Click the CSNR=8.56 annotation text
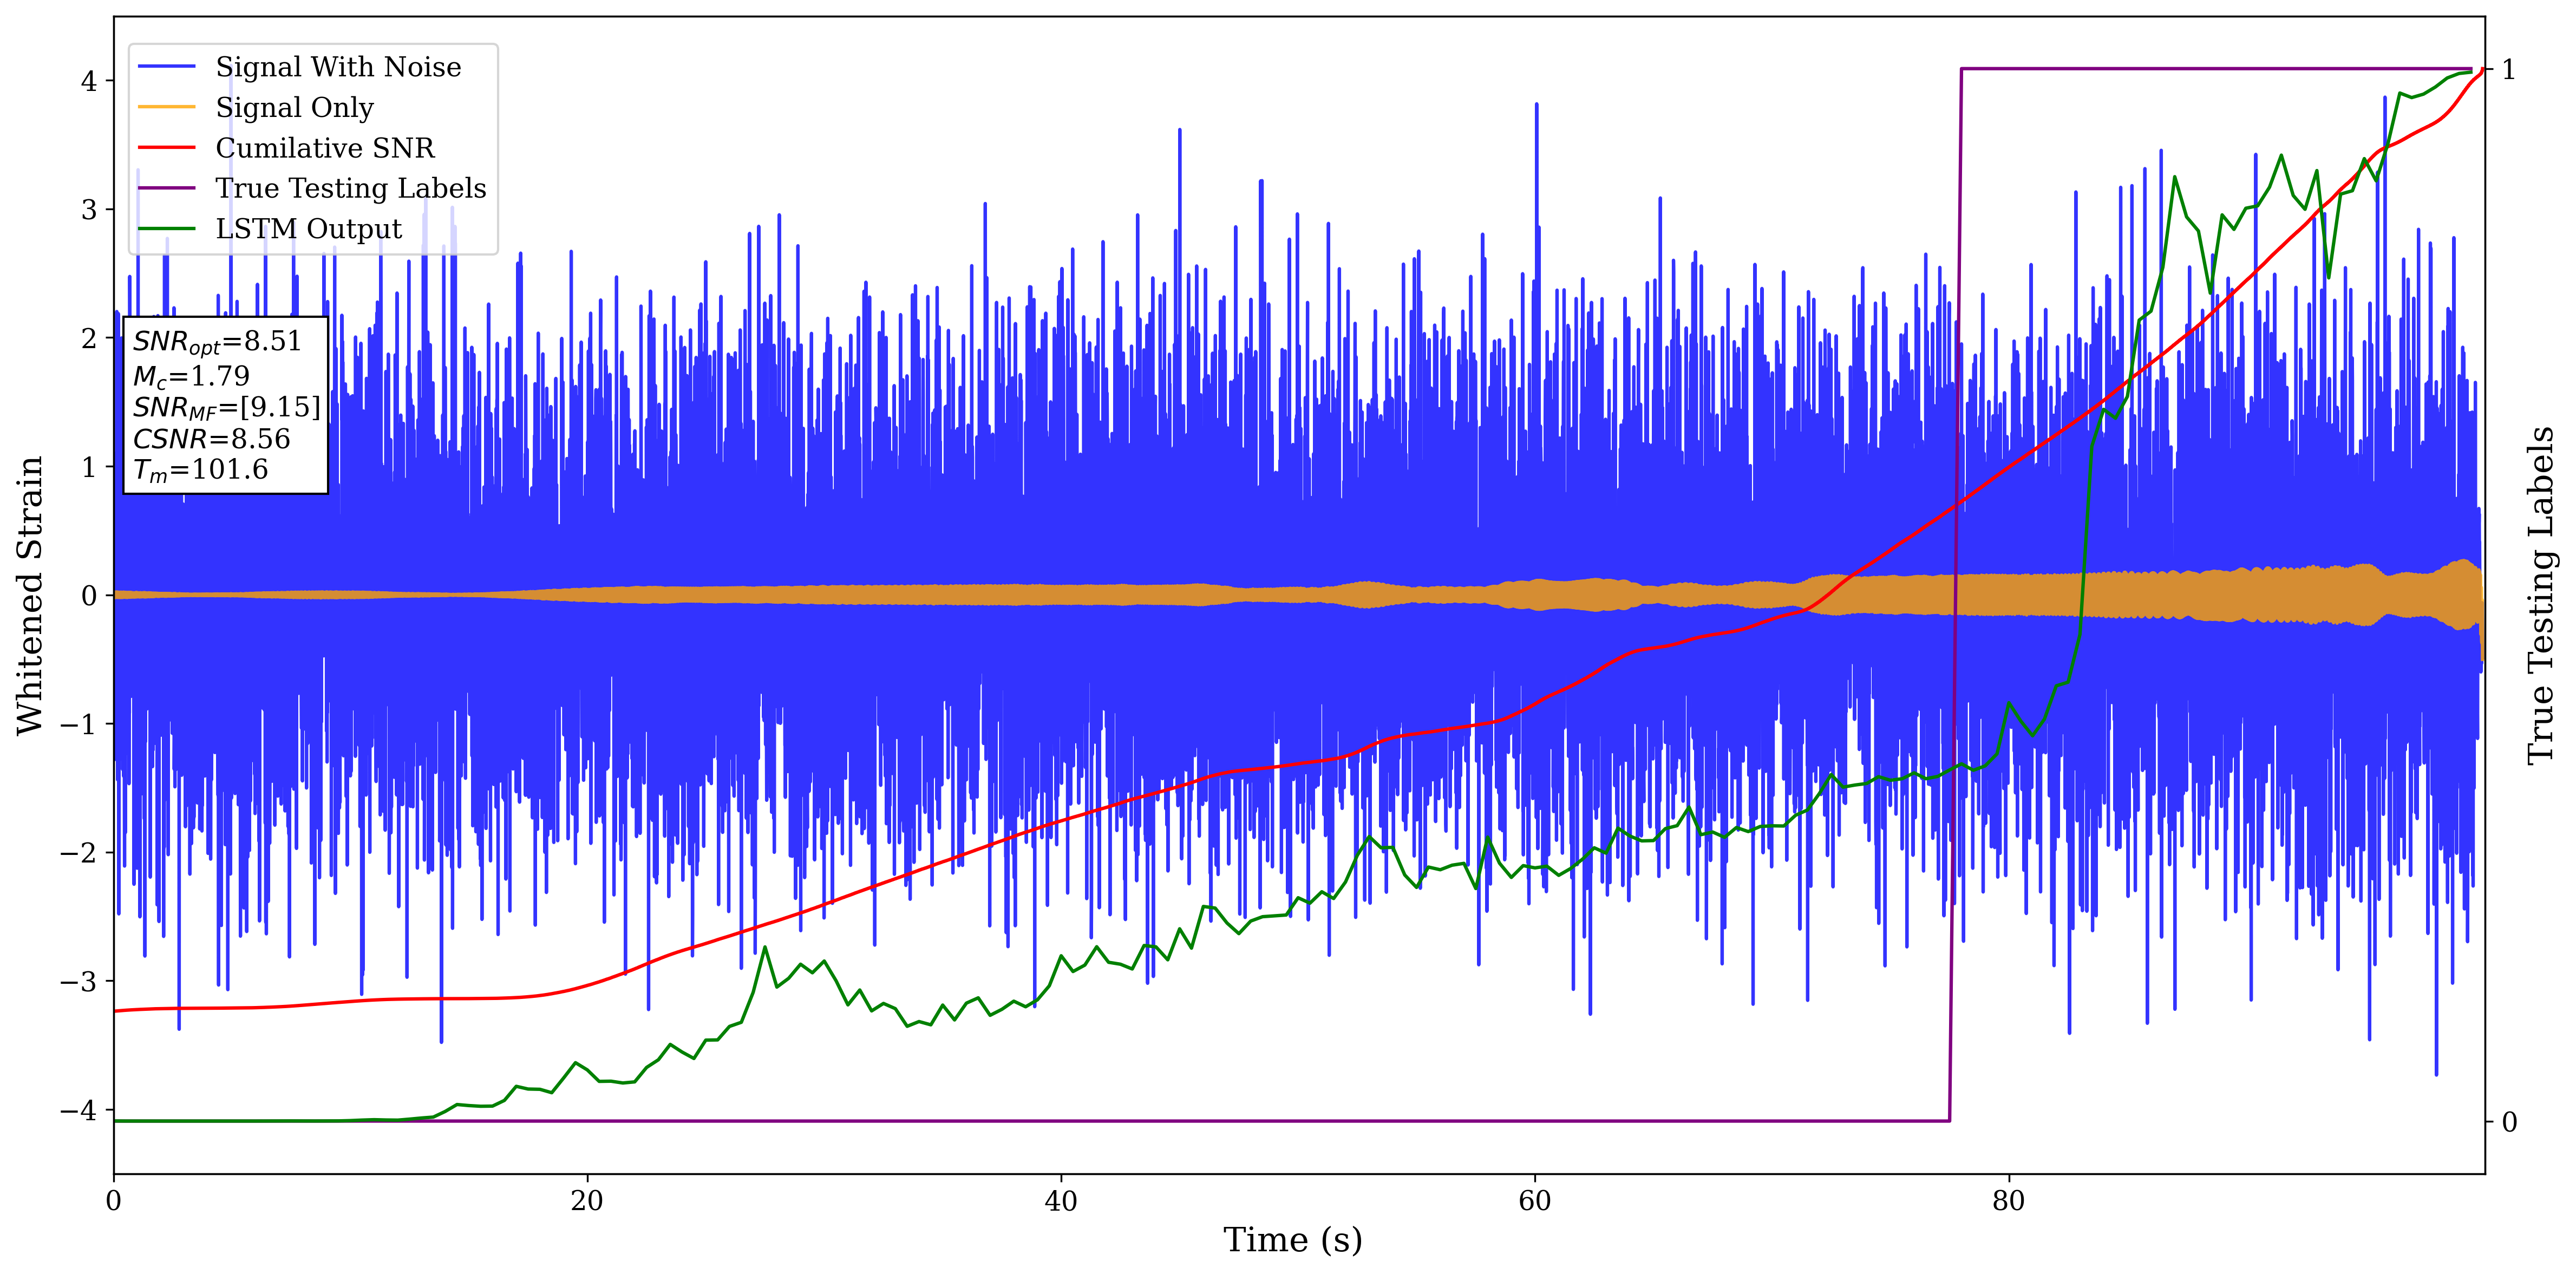Image resolution: width=2576 pixels, height=1274 pixels. click(211, 439)
